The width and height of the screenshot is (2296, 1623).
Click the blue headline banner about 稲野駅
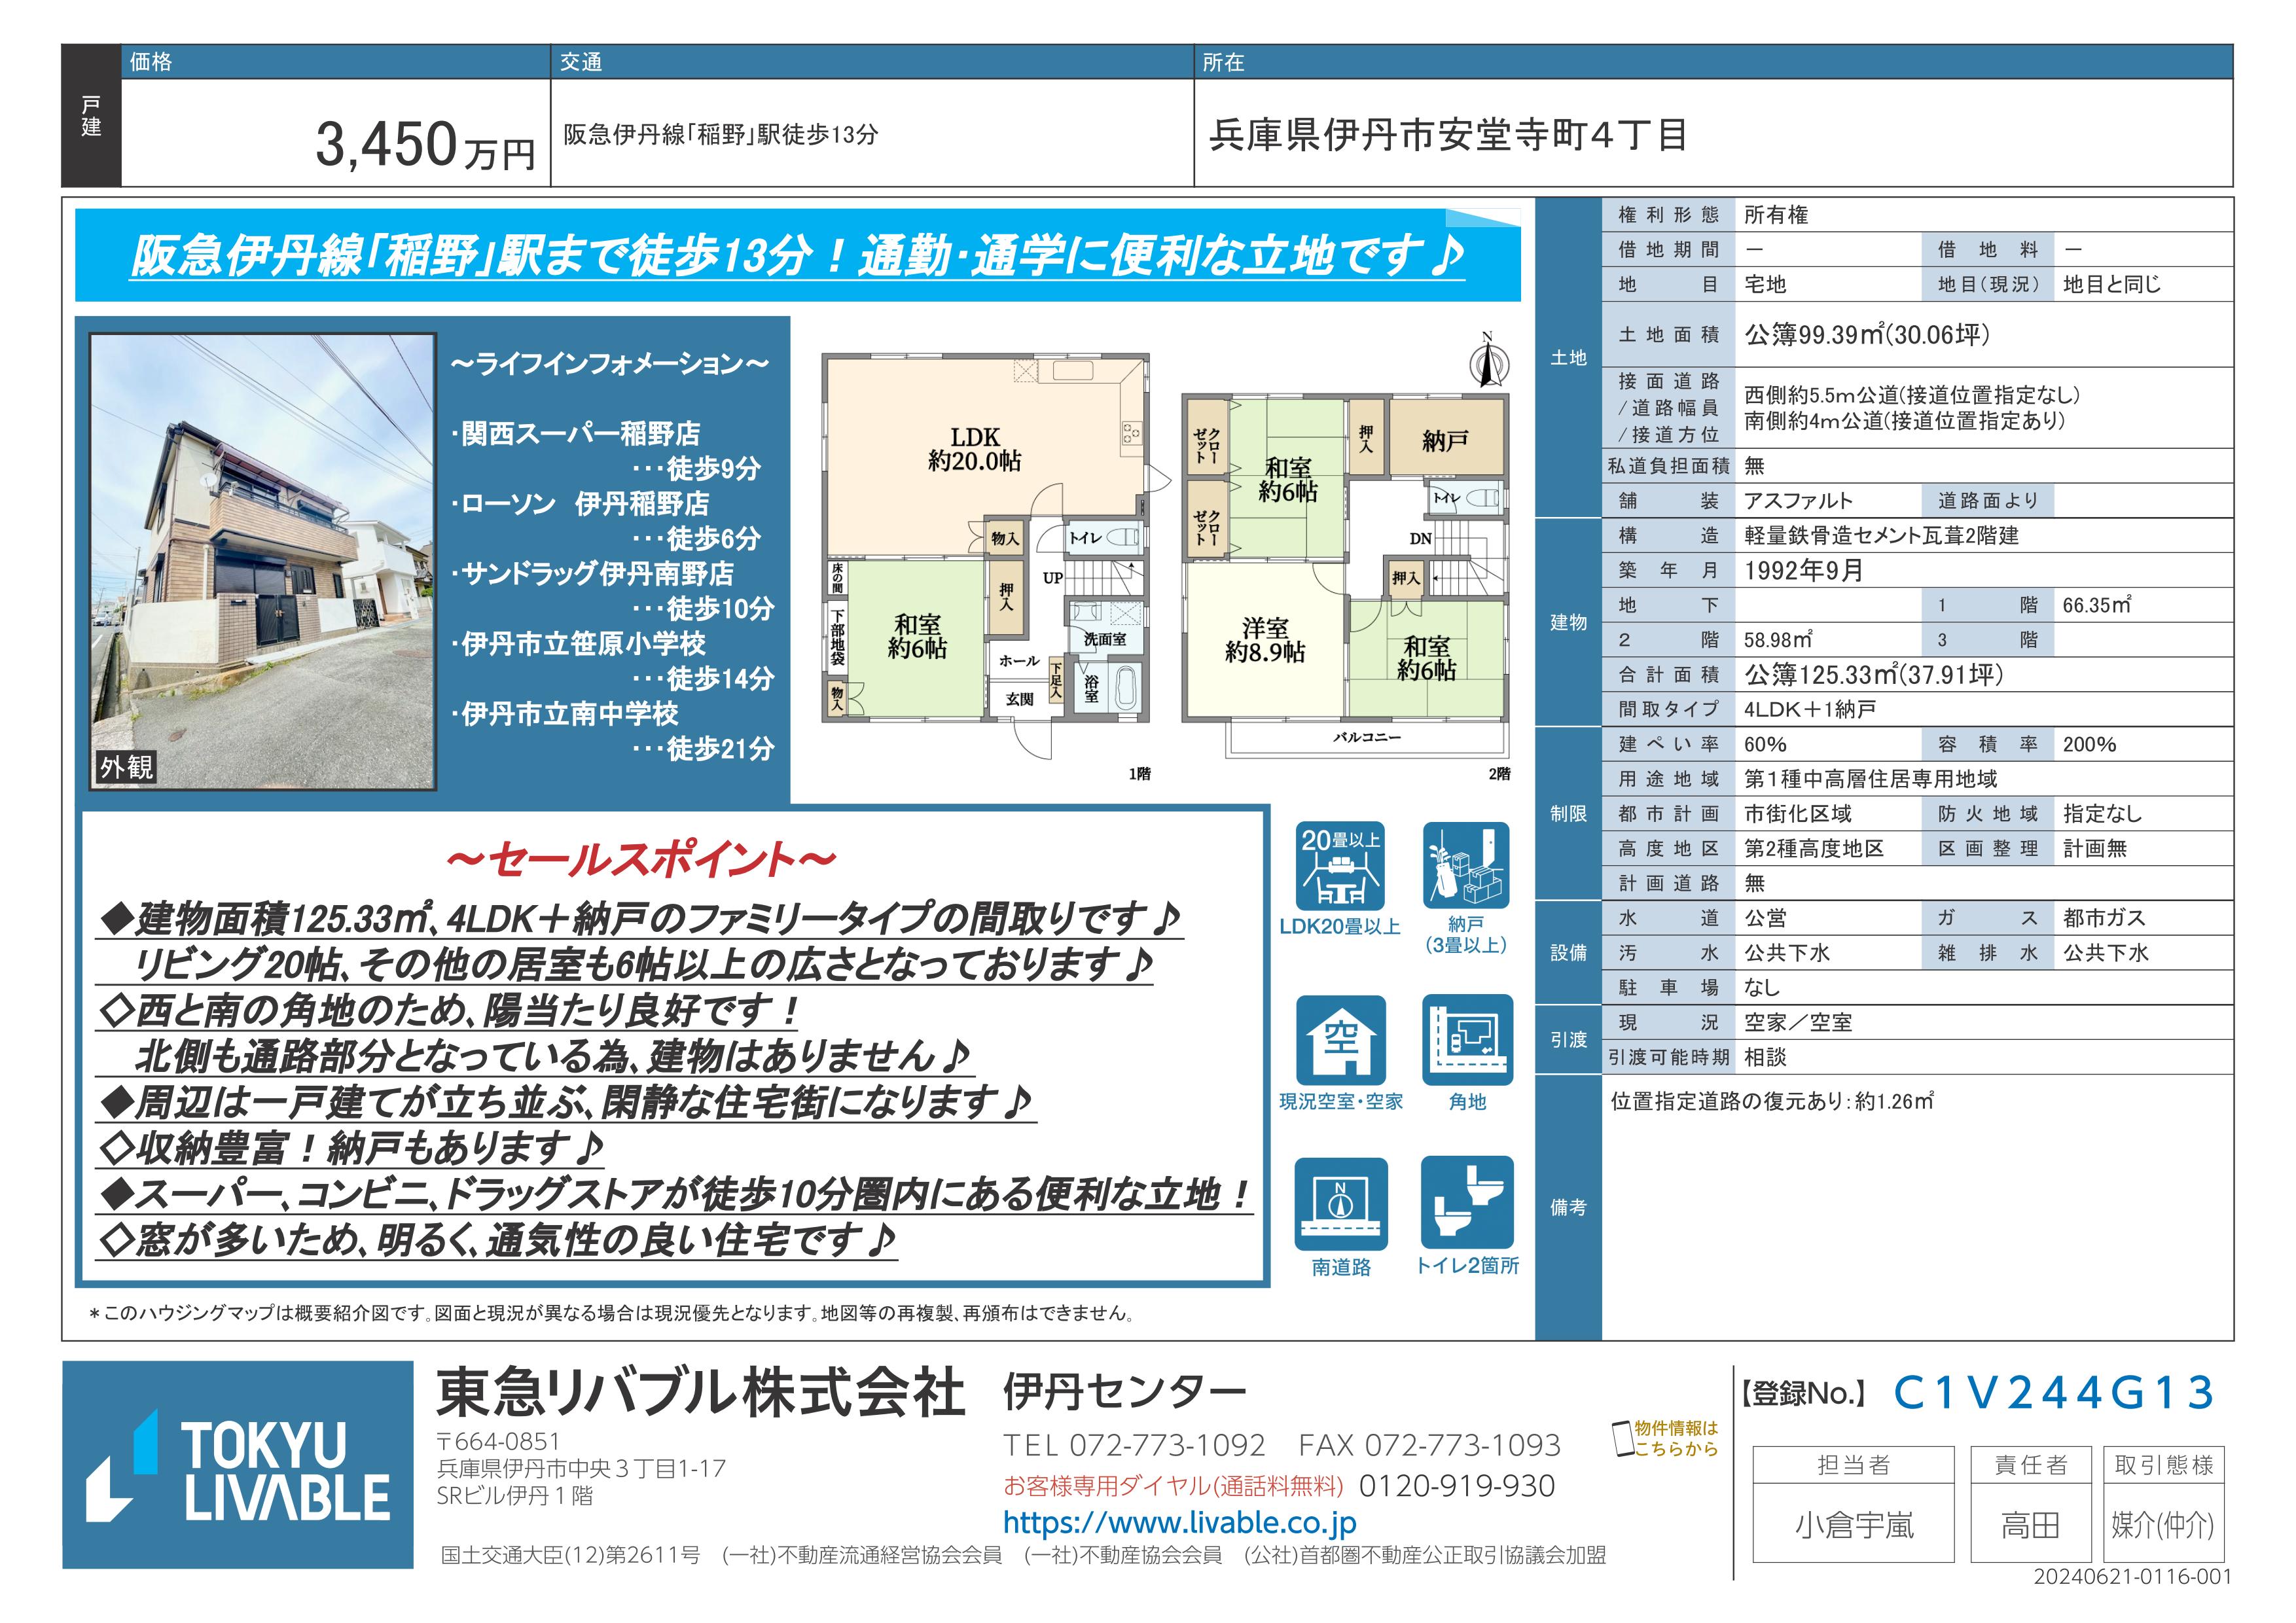tap(797, 256)
